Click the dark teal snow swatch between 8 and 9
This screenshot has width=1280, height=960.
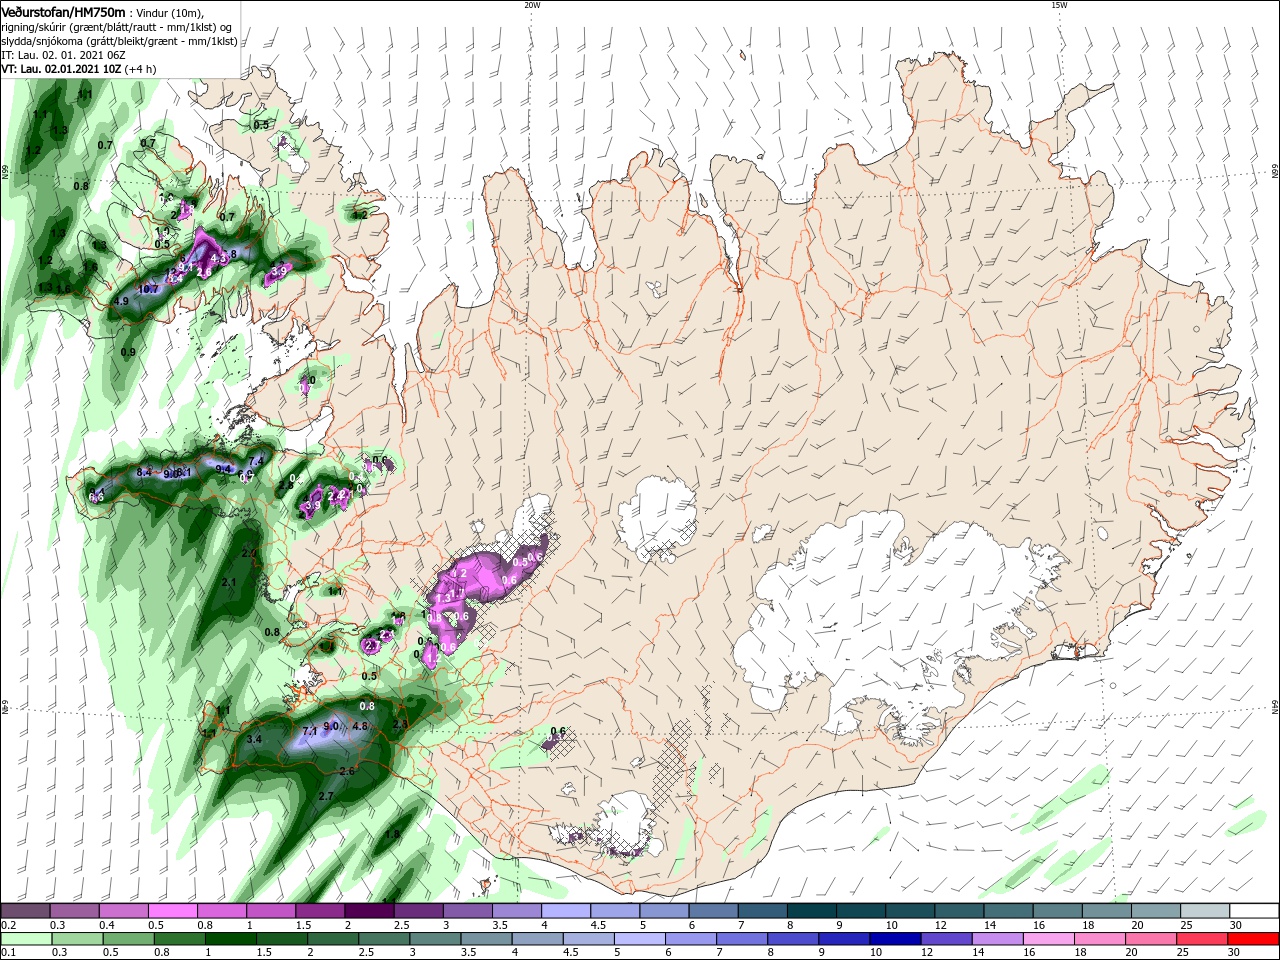click(812, 911)
